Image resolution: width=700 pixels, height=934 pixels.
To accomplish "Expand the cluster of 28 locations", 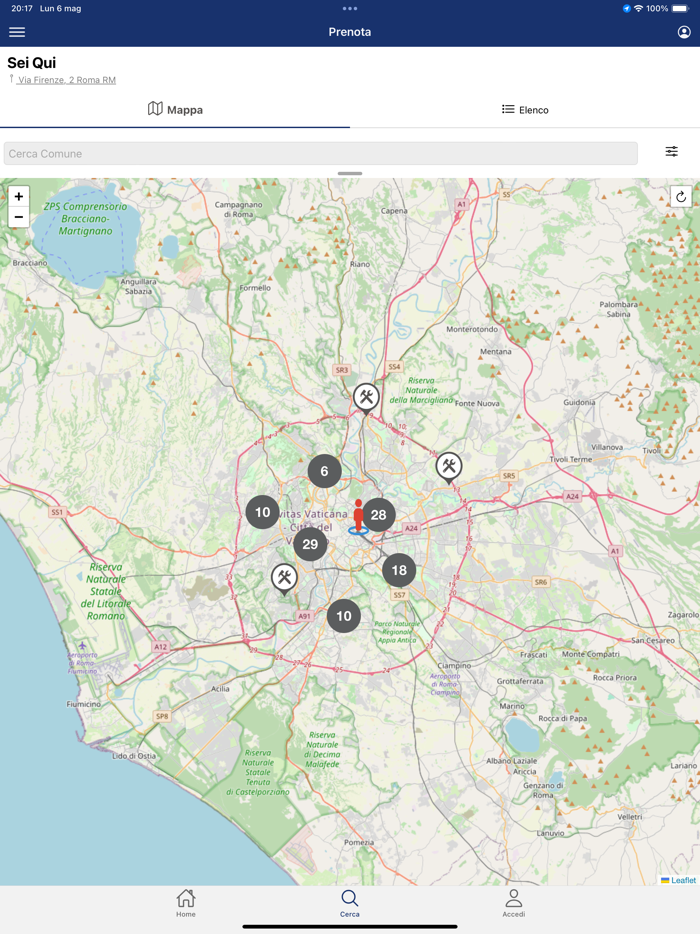I will click(x=378, y=515).
